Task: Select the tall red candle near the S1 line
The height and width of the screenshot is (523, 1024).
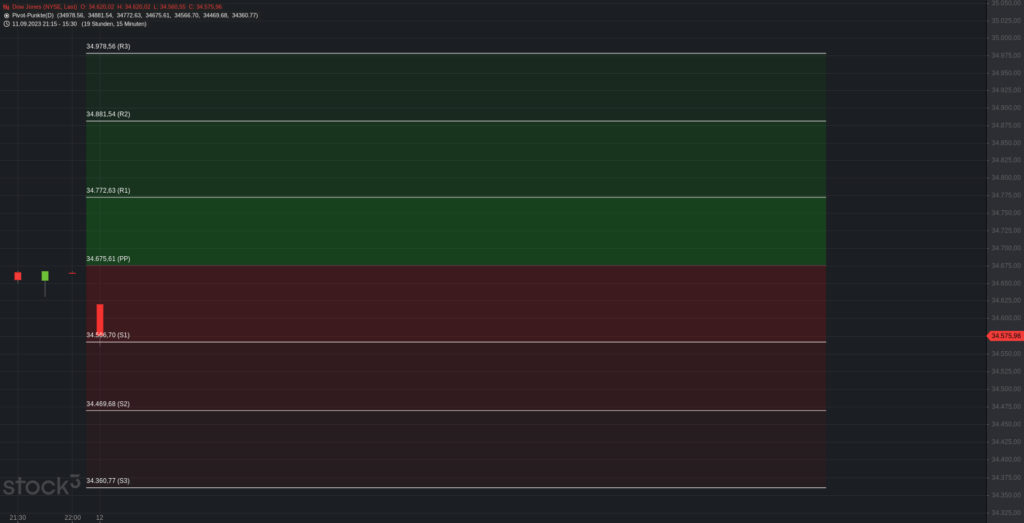Action: click(100, 320)
